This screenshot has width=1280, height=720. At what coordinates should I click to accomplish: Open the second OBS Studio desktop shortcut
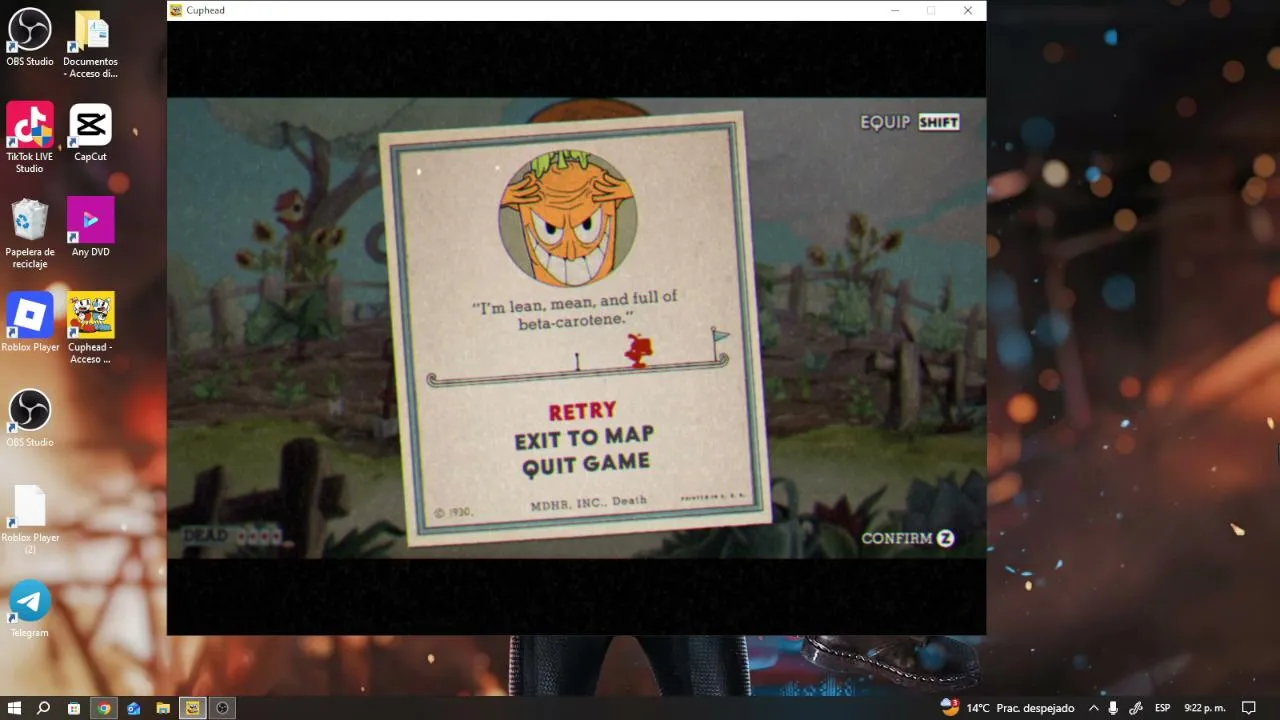[30, 418]
